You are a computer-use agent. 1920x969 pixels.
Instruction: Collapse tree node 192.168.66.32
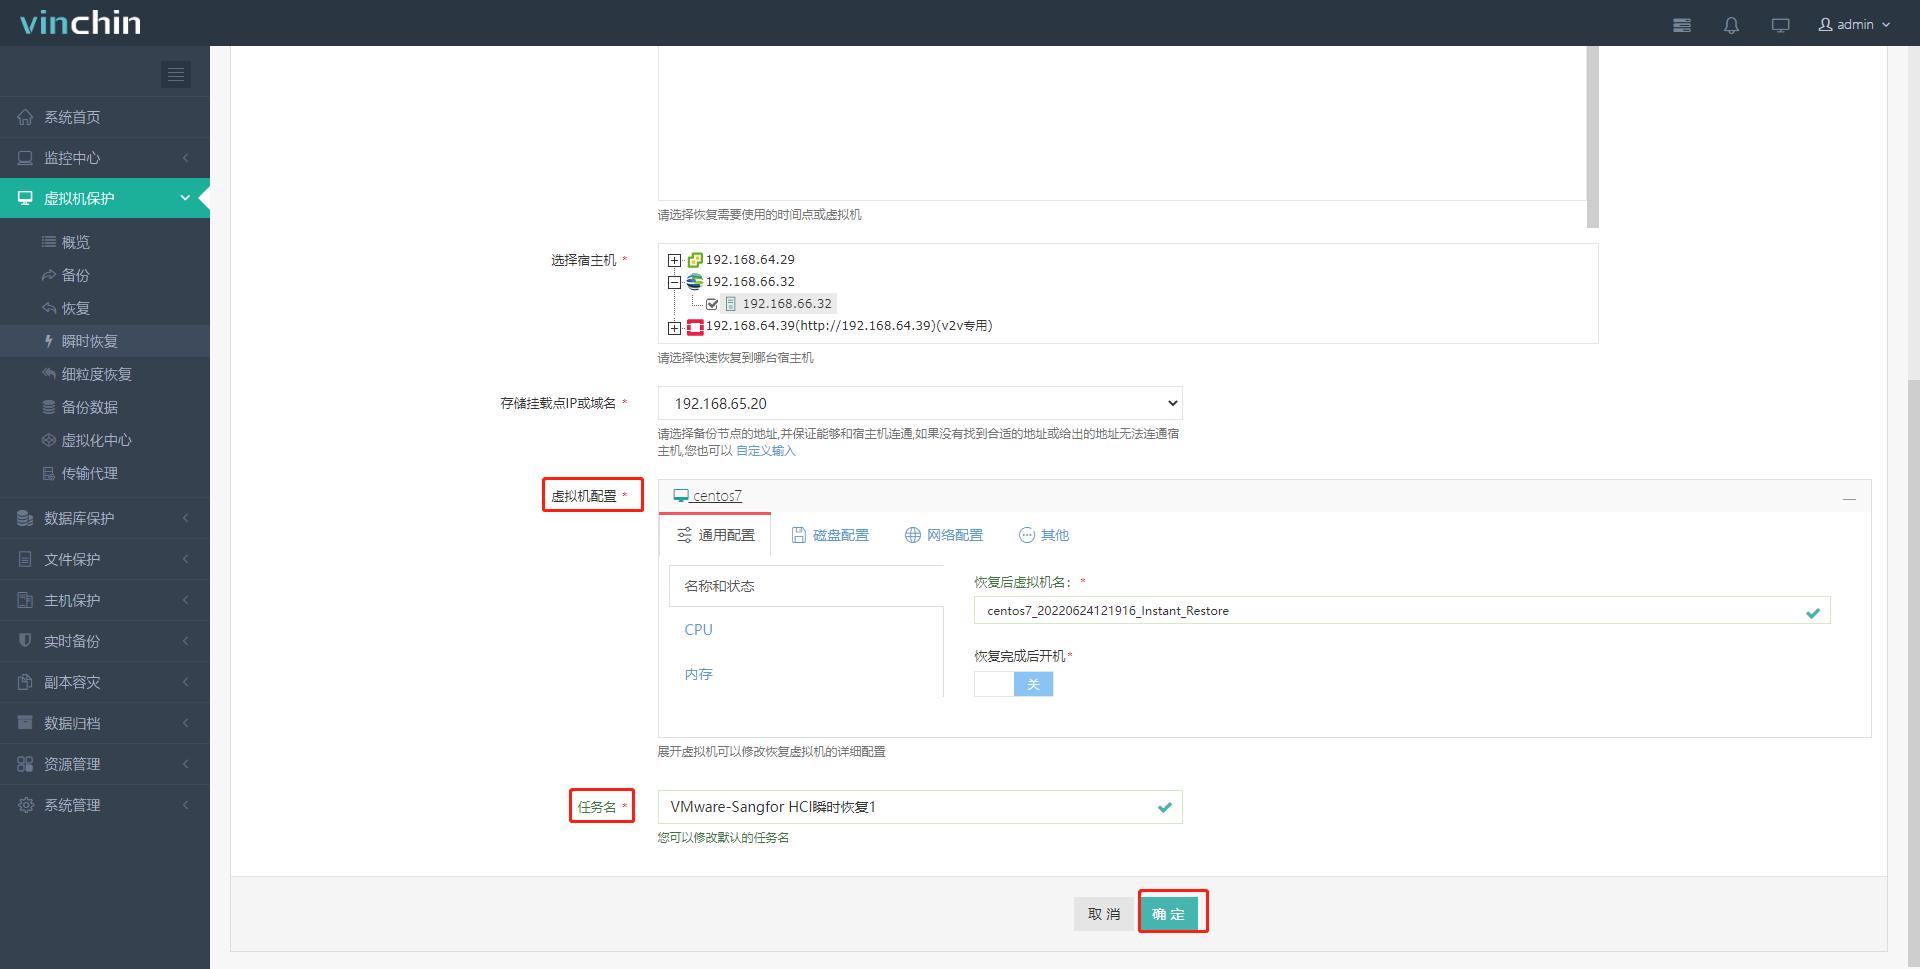675,282
